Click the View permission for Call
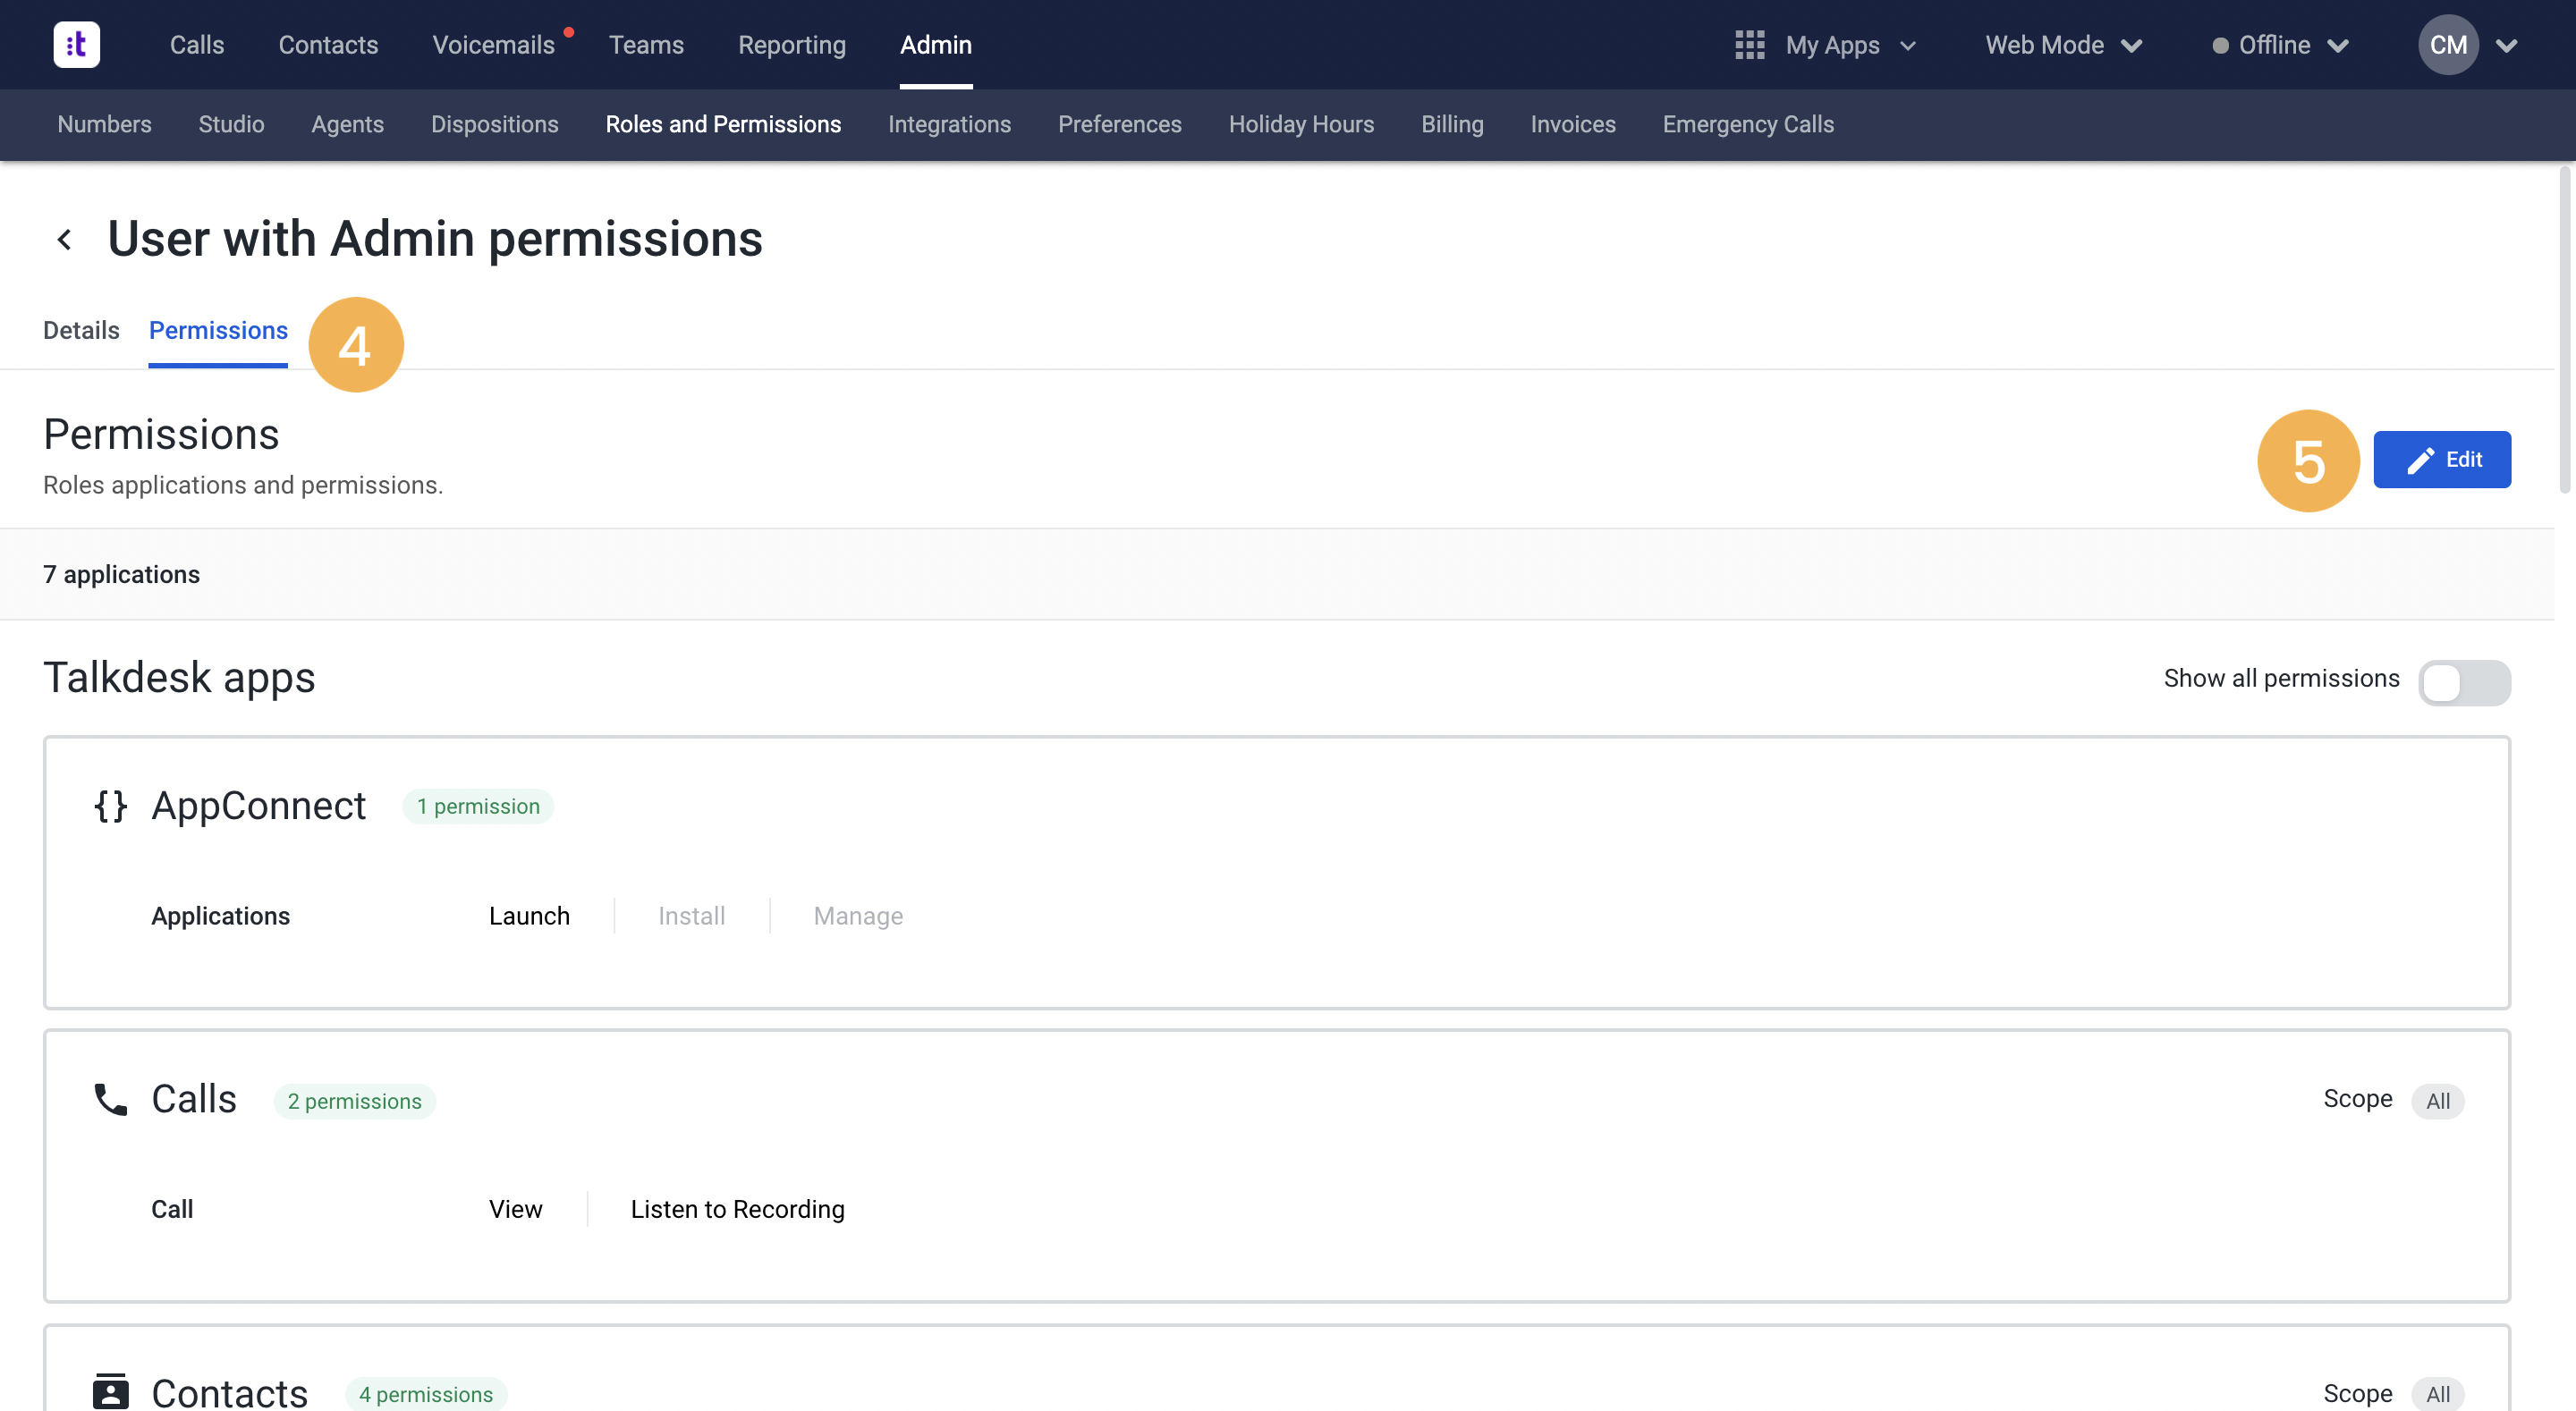The image size is (2576, 1411). 515,1209
